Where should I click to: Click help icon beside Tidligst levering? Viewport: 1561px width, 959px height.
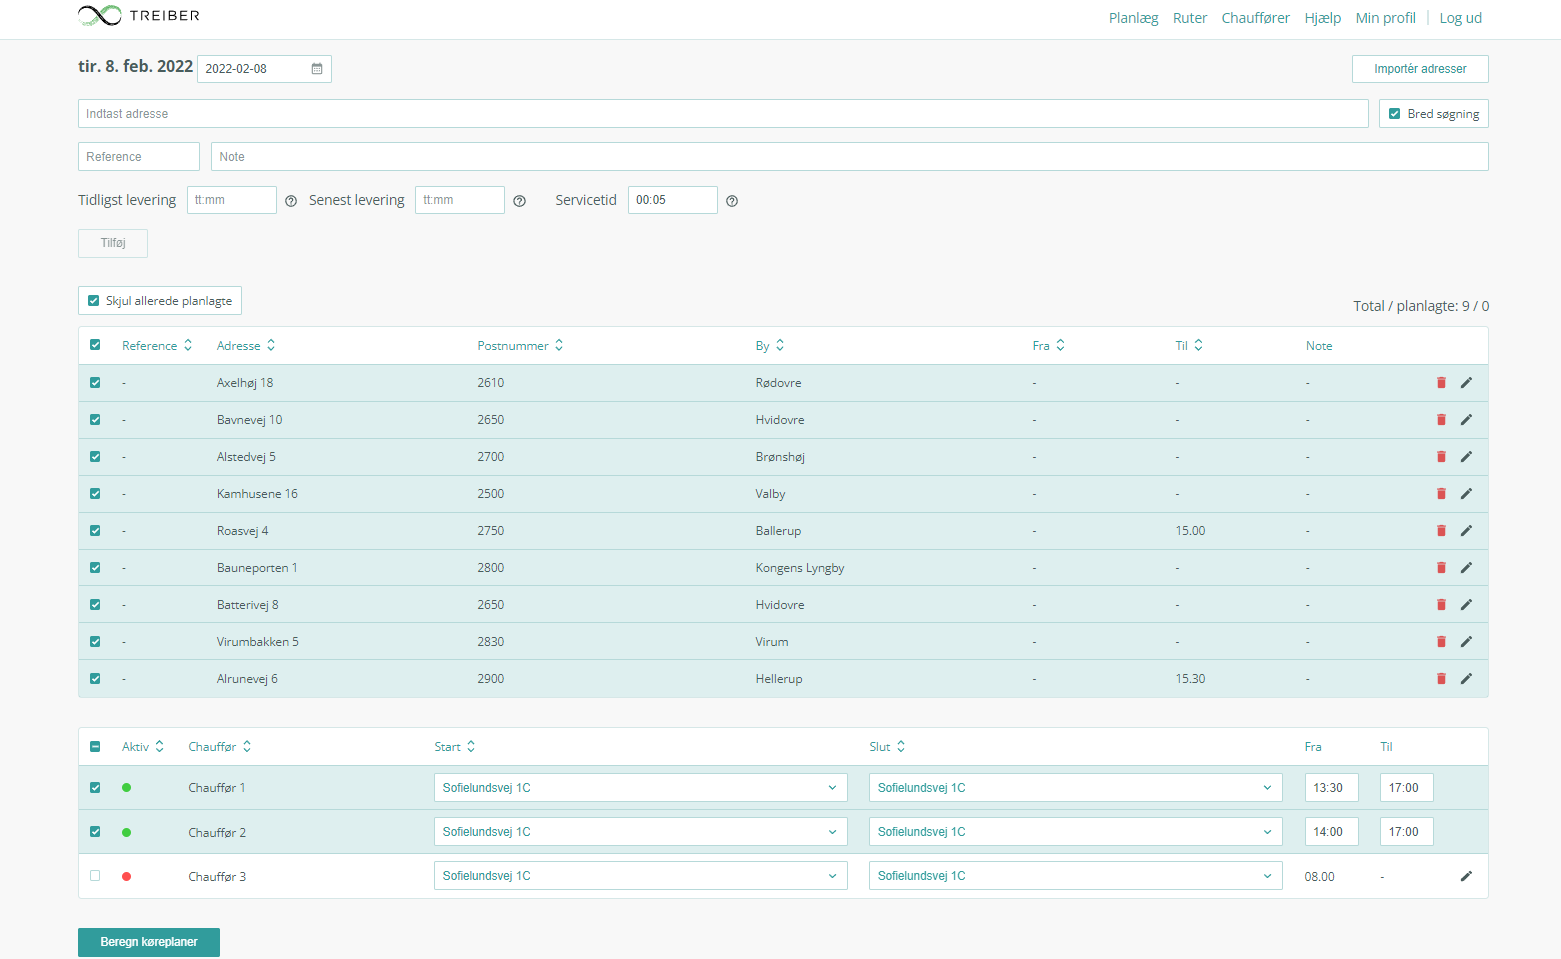291,201
